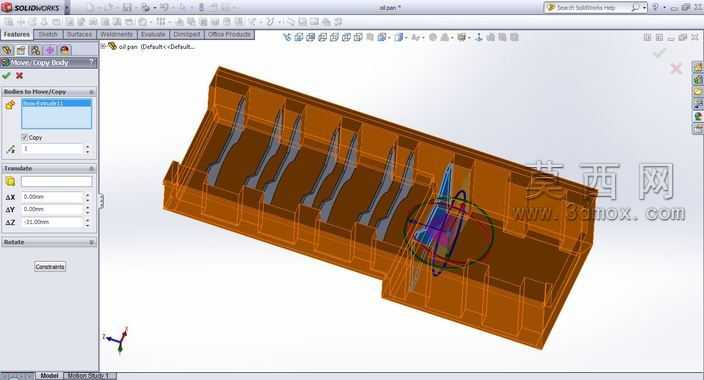Switch to the Features tab
This screenshot has height=380, width=704.
pos(17,35)
